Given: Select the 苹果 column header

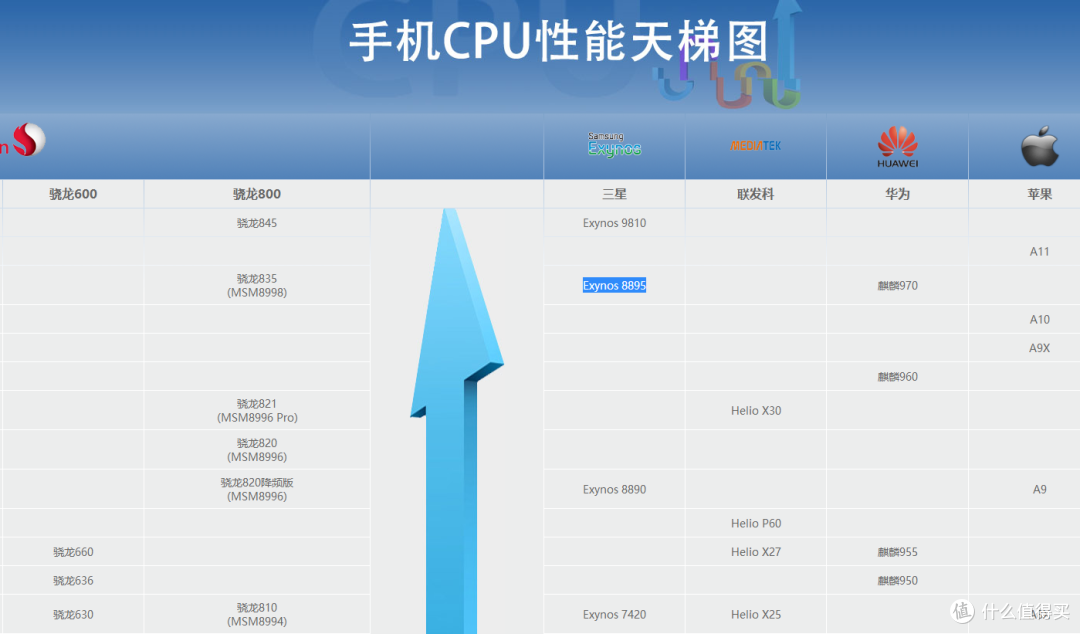Looking at the screenshot, I should [x=1039, y=194].
